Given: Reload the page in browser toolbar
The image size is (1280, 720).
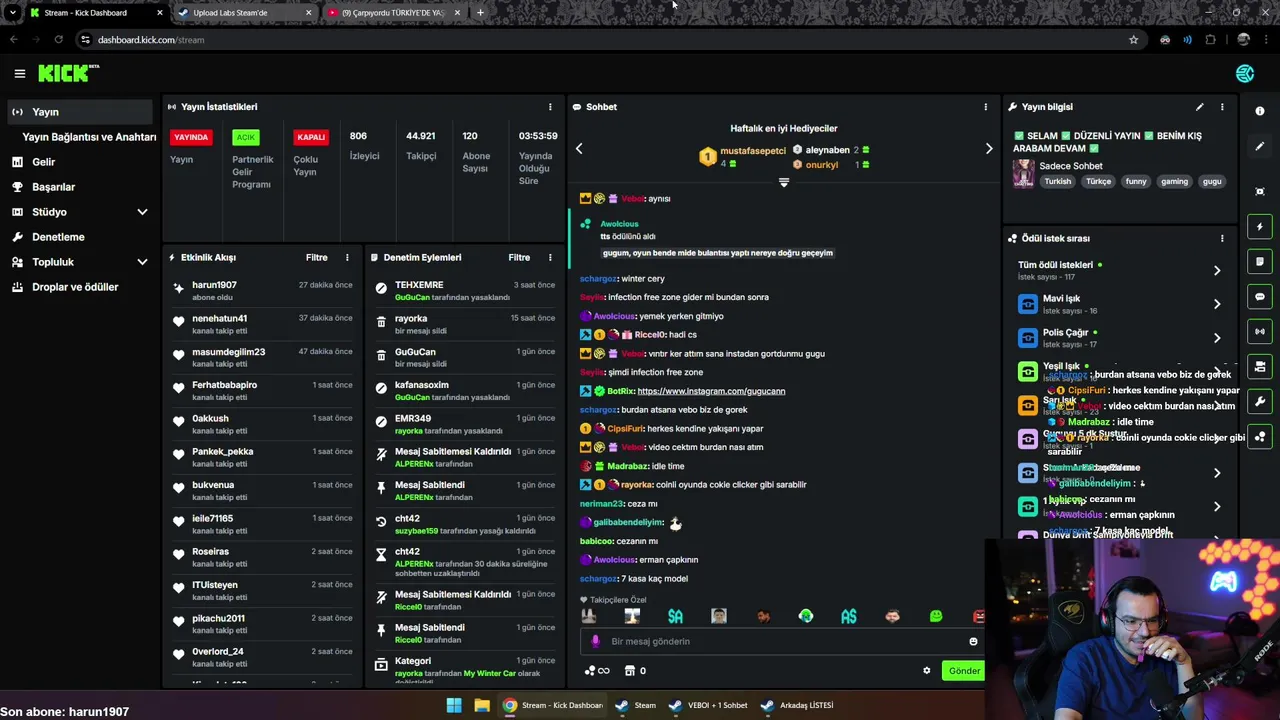Looking at the screenshot, I should 59,40.
